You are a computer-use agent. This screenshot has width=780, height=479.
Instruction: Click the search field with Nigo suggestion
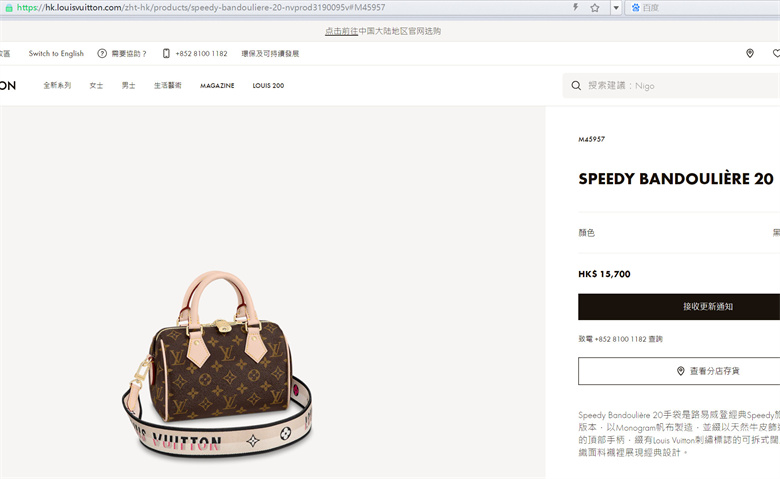pyautogui.click(x=672, y=86)
